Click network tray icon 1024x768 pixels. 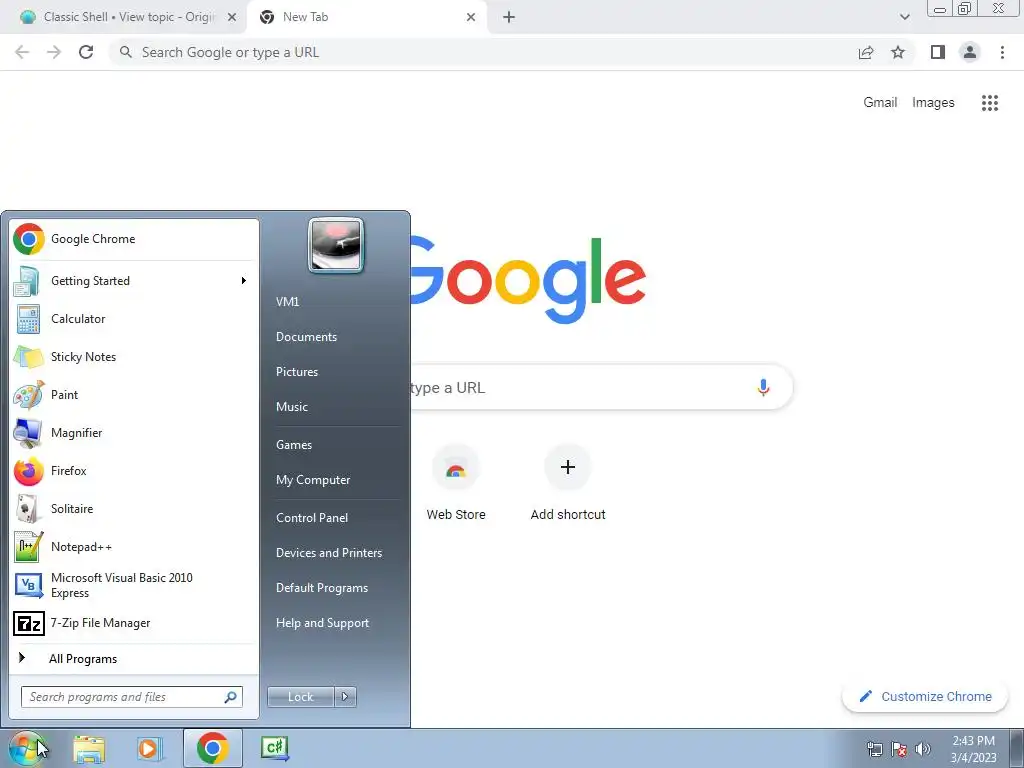click(874, 749)
